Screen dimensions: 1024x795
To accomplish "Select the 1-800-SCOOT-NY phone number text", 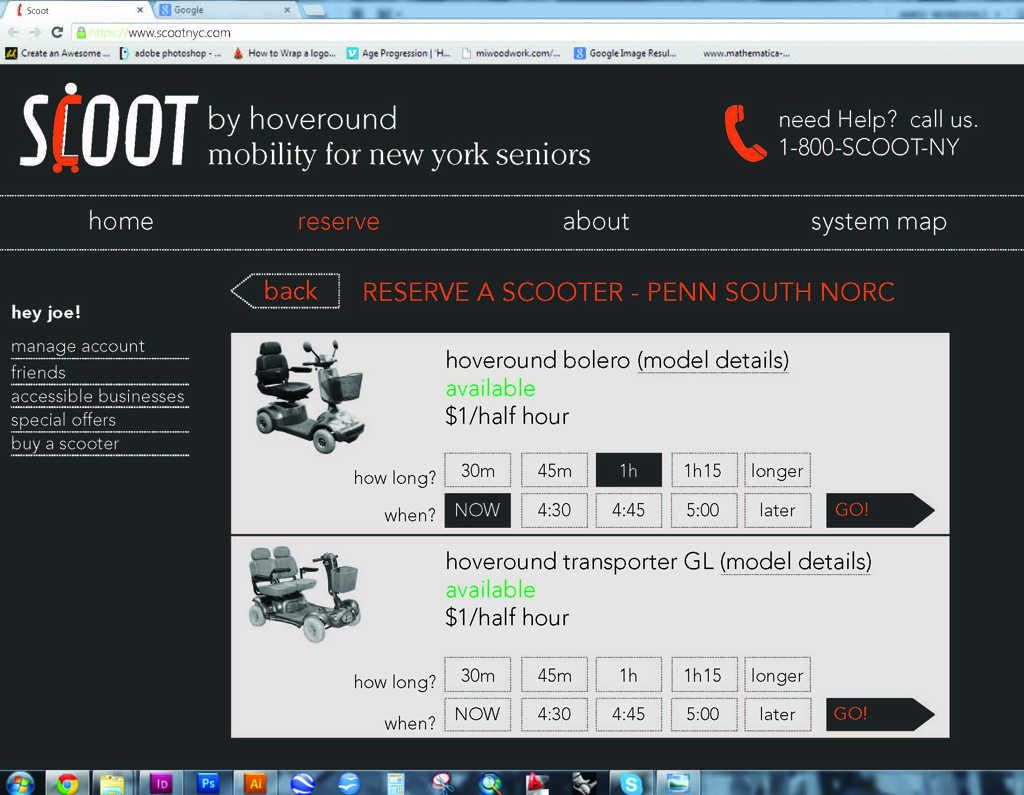I will tap(869, 148).
